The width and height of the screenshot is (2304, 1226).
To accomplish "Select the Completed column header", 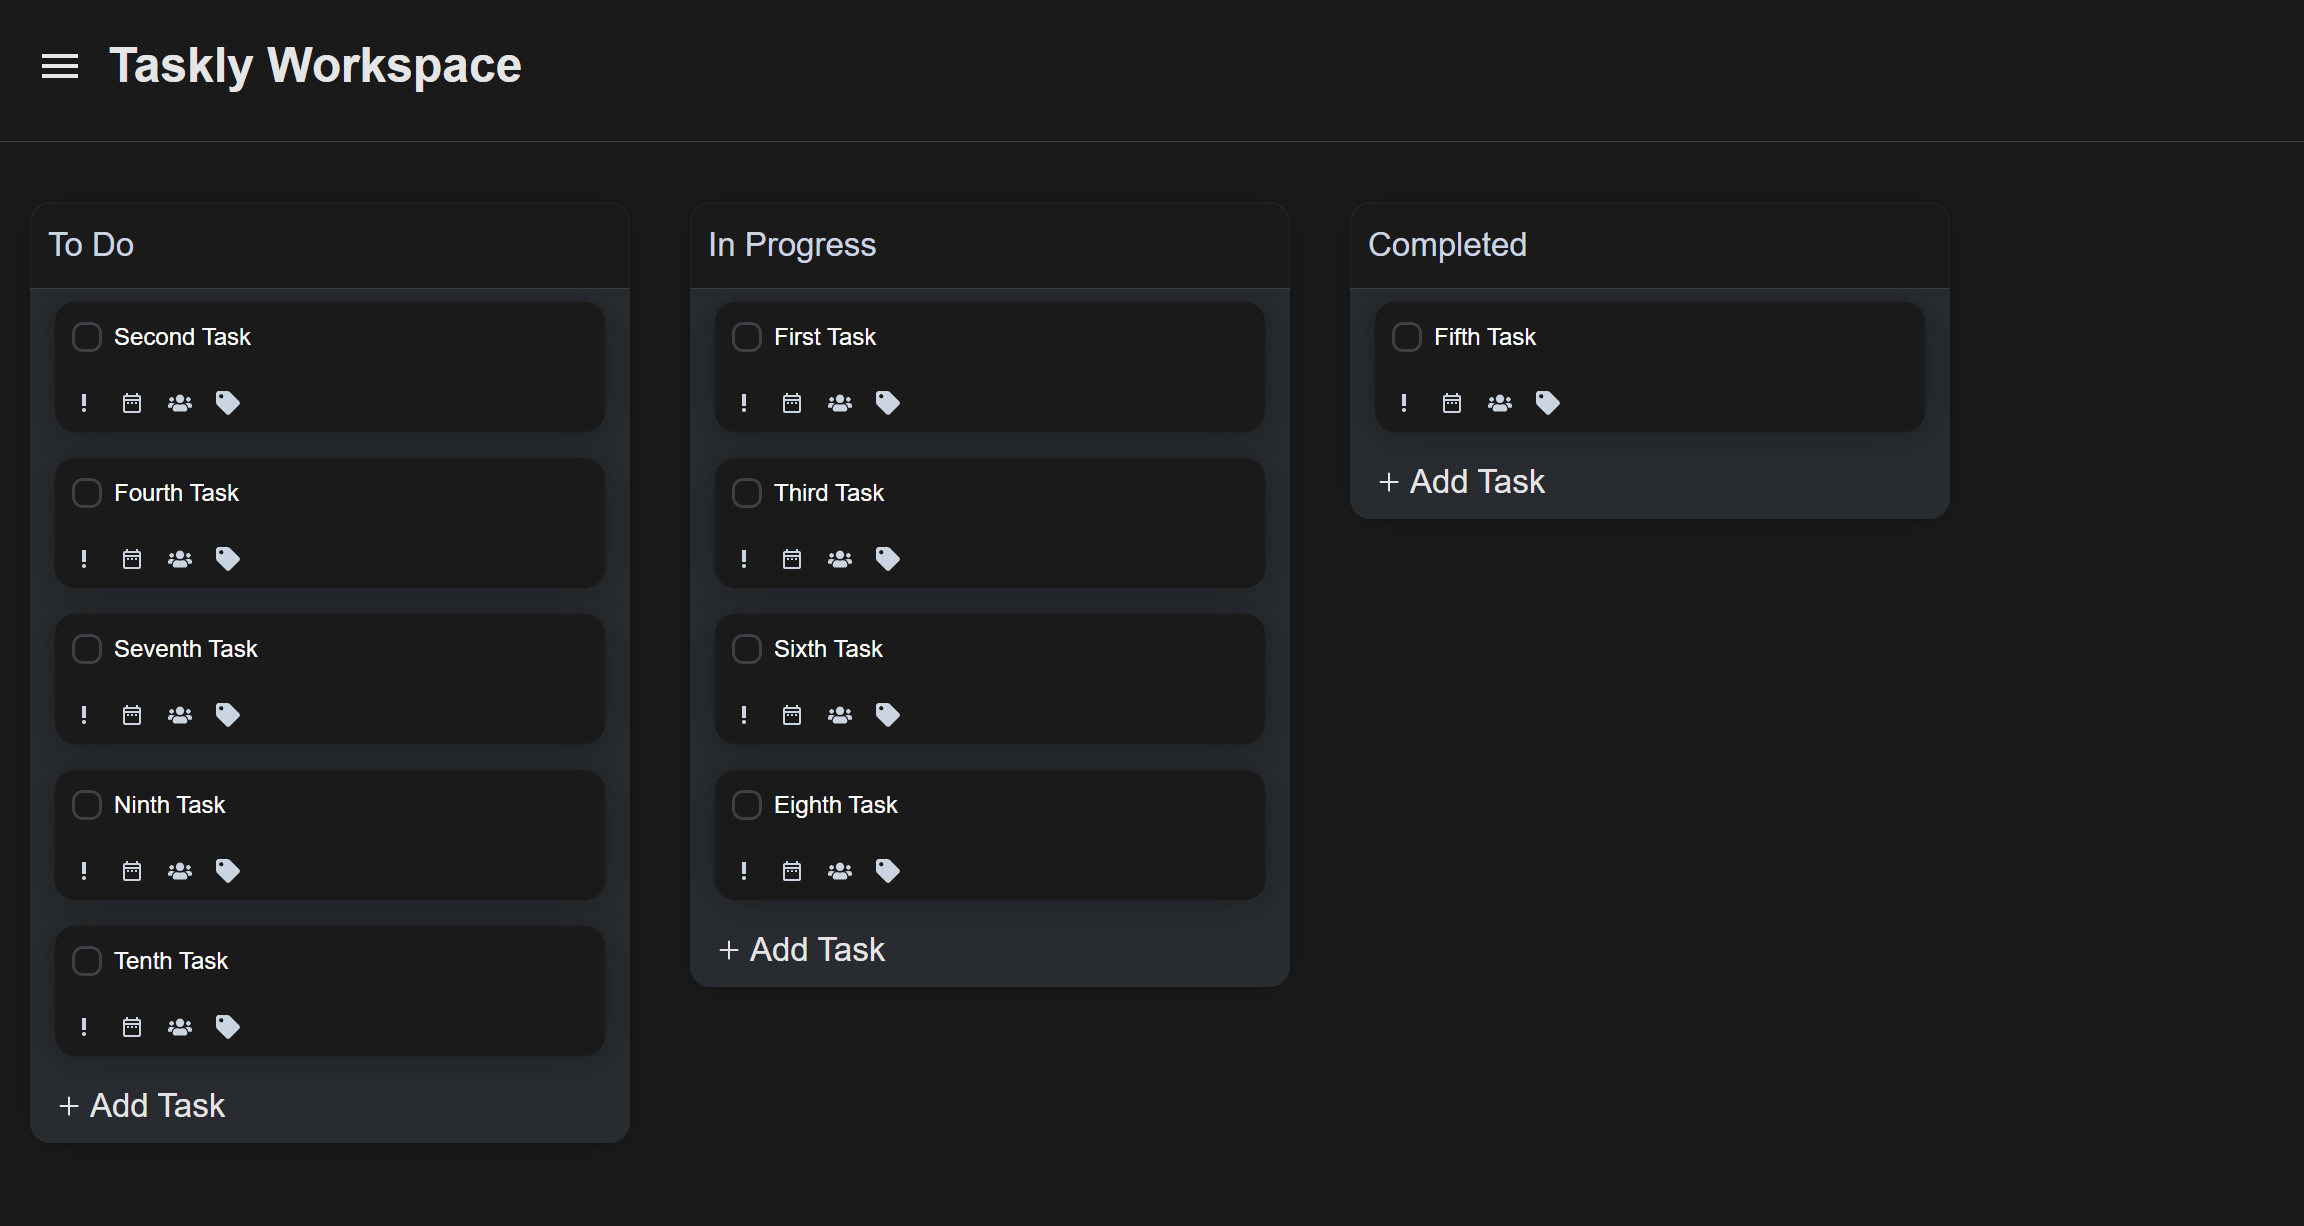I will click(x=1448, y=244).
